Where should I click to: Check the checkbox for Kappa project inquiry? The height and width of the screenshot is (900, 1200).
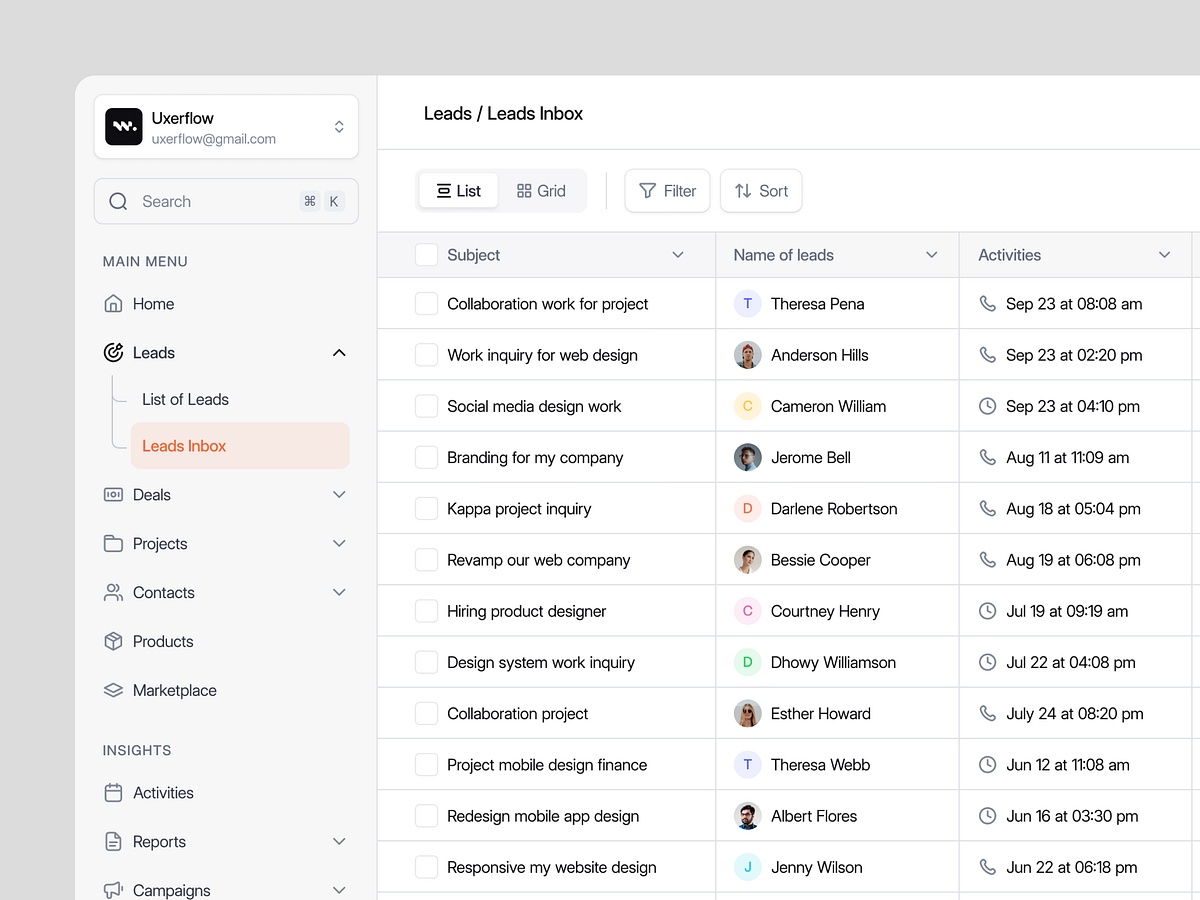426,508
